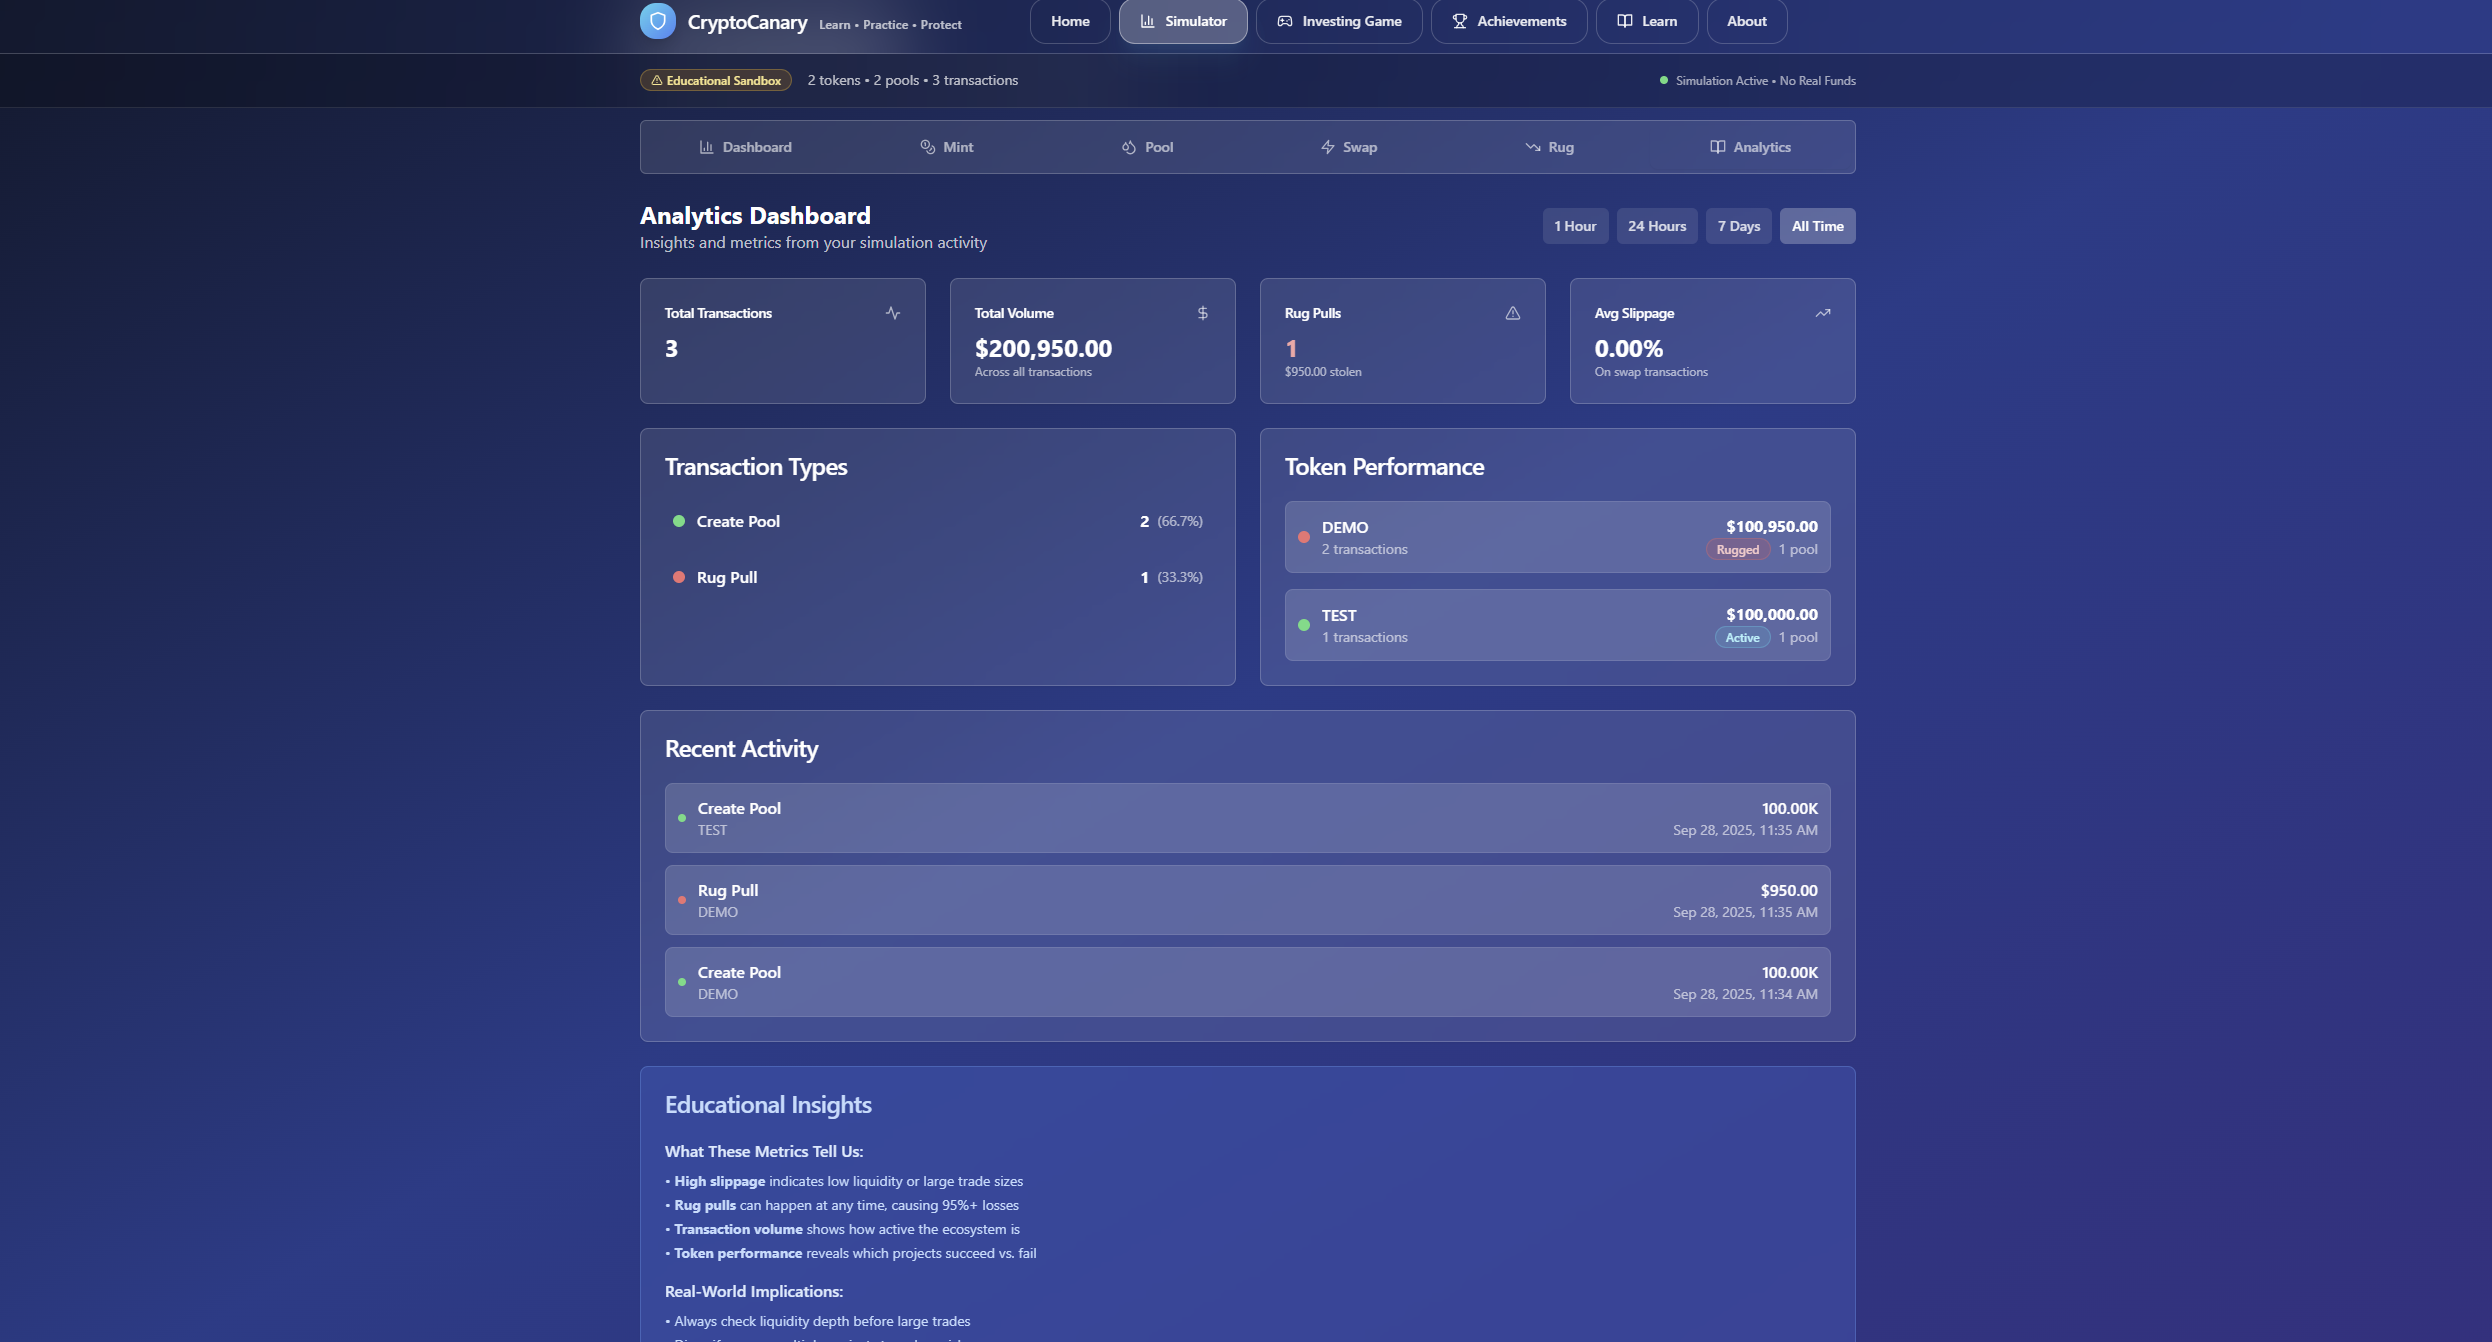Screen dimensions: 2492x1342
Task: Click the dollar sign icon in Total Volume
Action: (x=1202, y=313)
